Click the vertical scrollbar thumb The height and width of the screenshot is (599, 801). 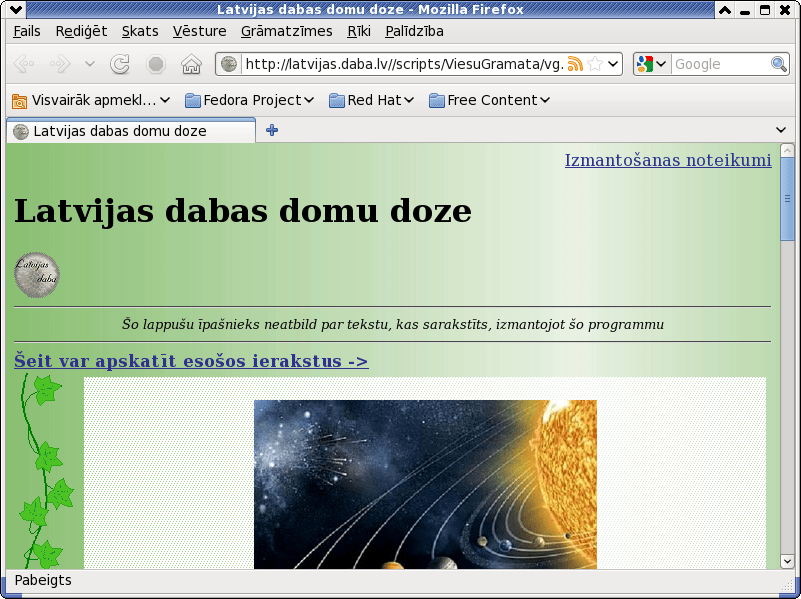tap(787, 198)
